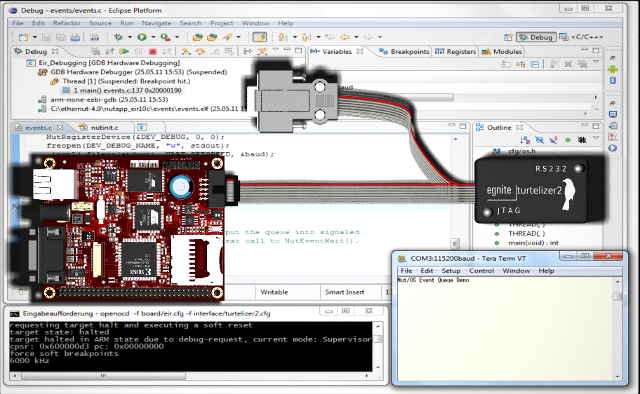Screen dimensions: 640x394
Task: Click the Suspend icon in Debug view
Action: (x=138, y=51)
